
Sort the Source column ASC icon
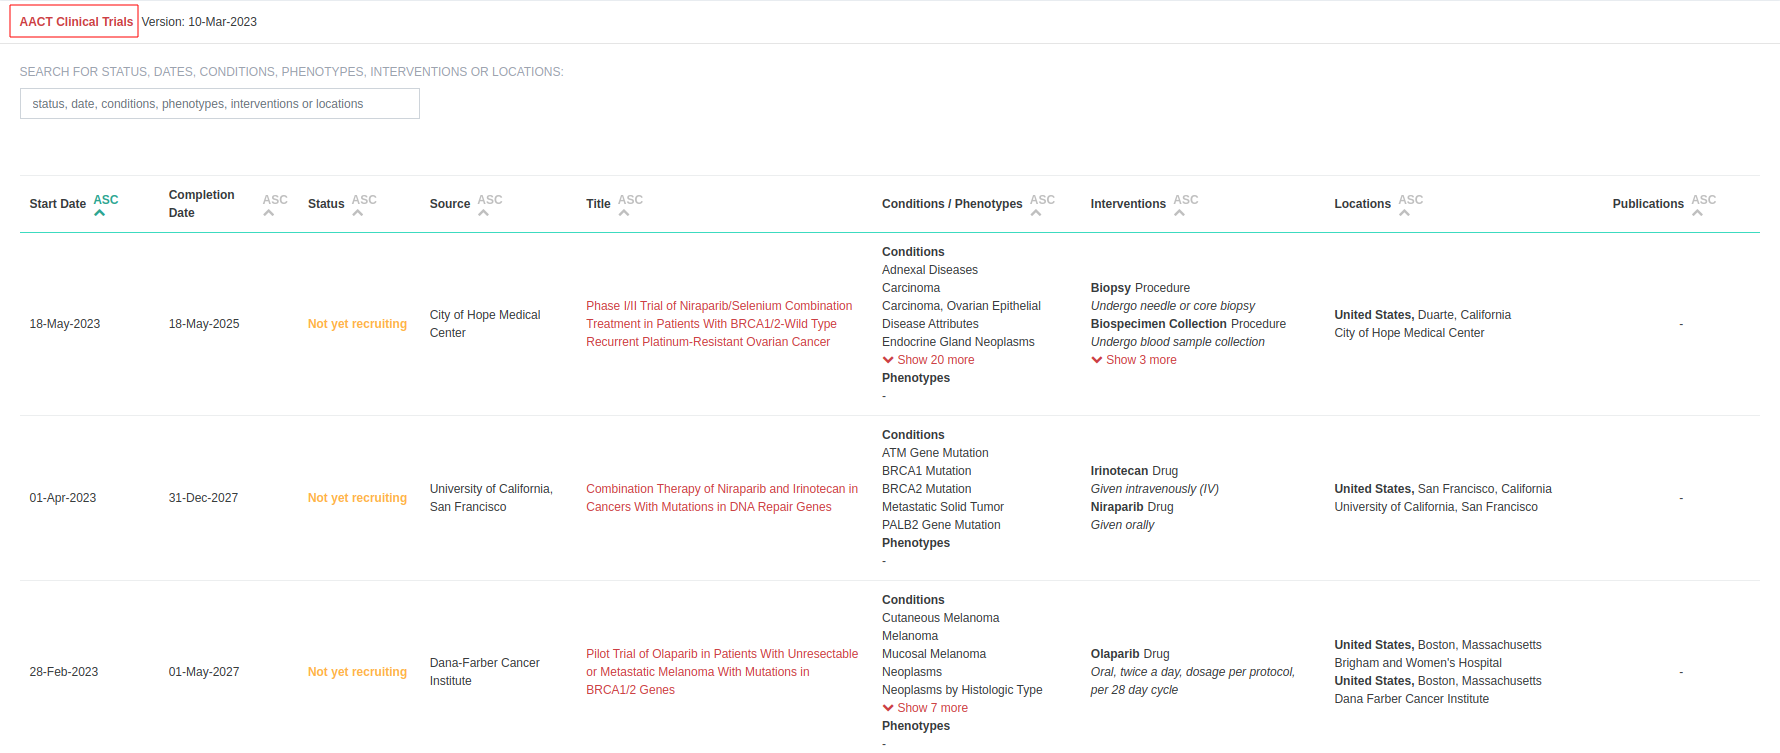click(490, 205)
